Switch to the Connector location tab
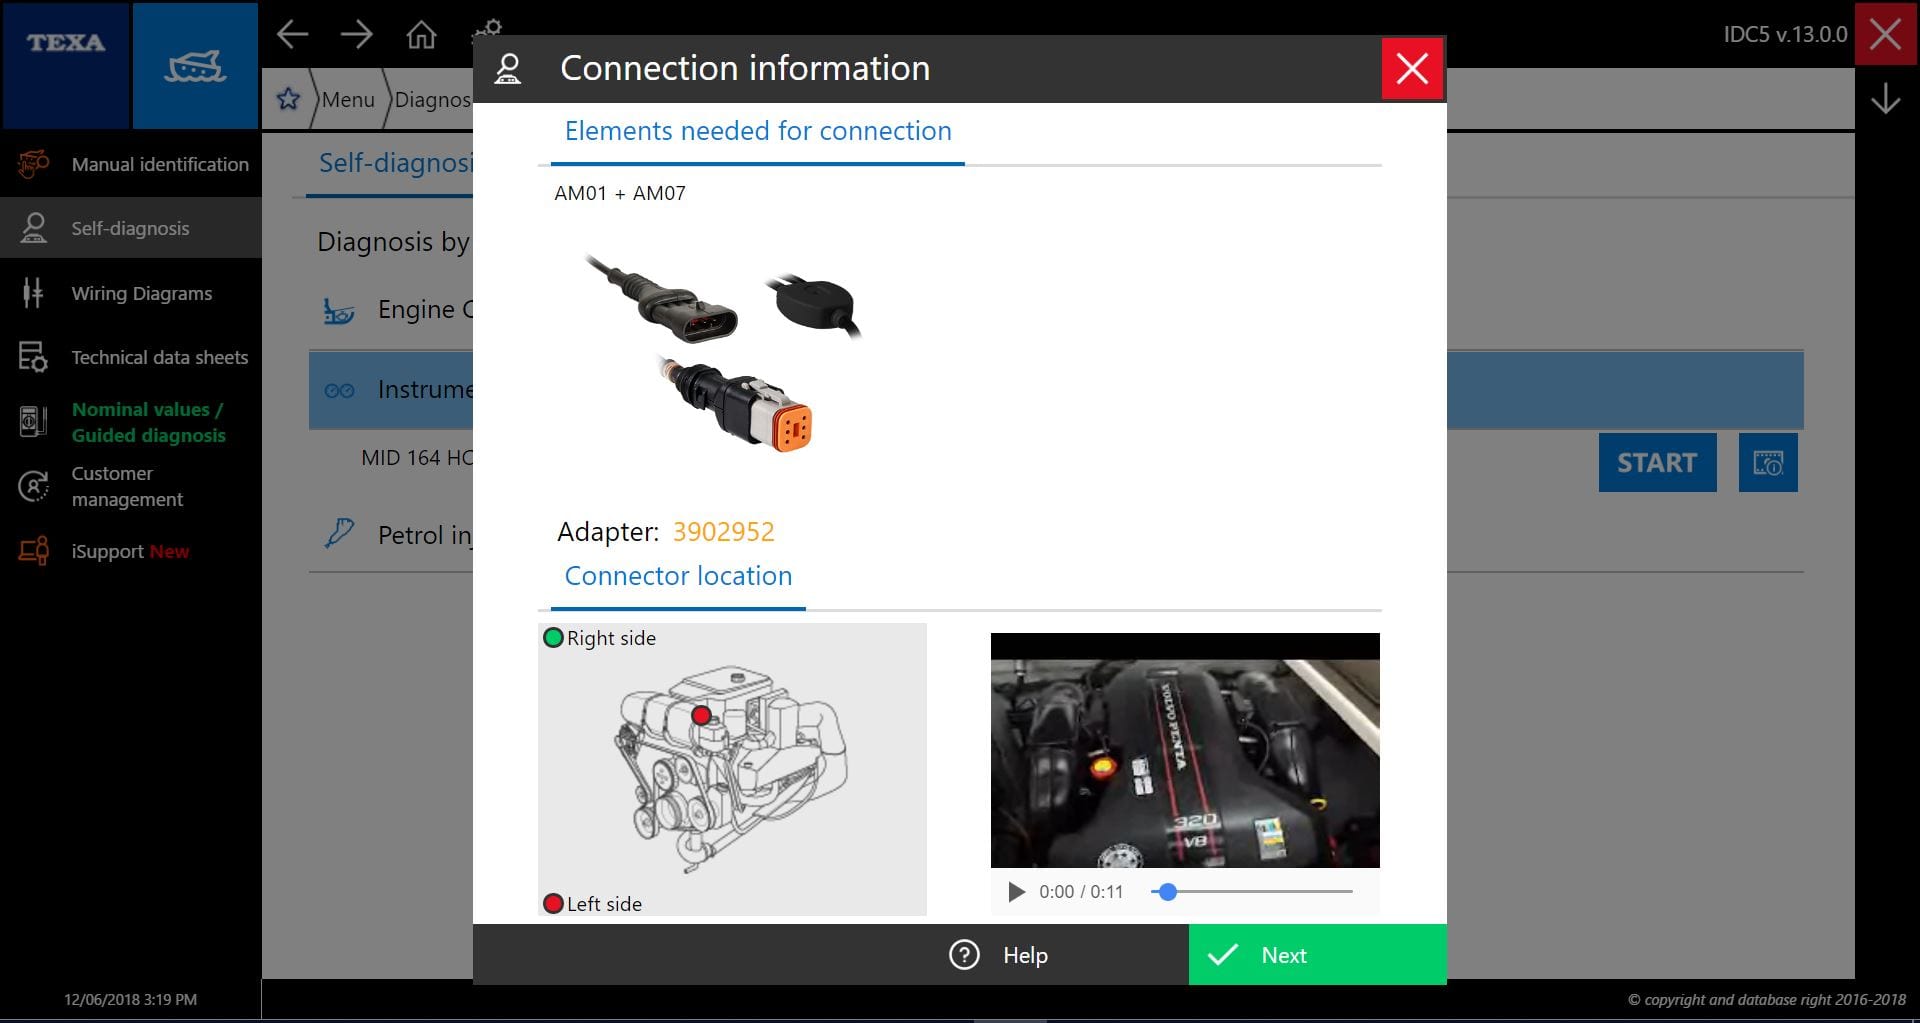 [x=678, y=575]
